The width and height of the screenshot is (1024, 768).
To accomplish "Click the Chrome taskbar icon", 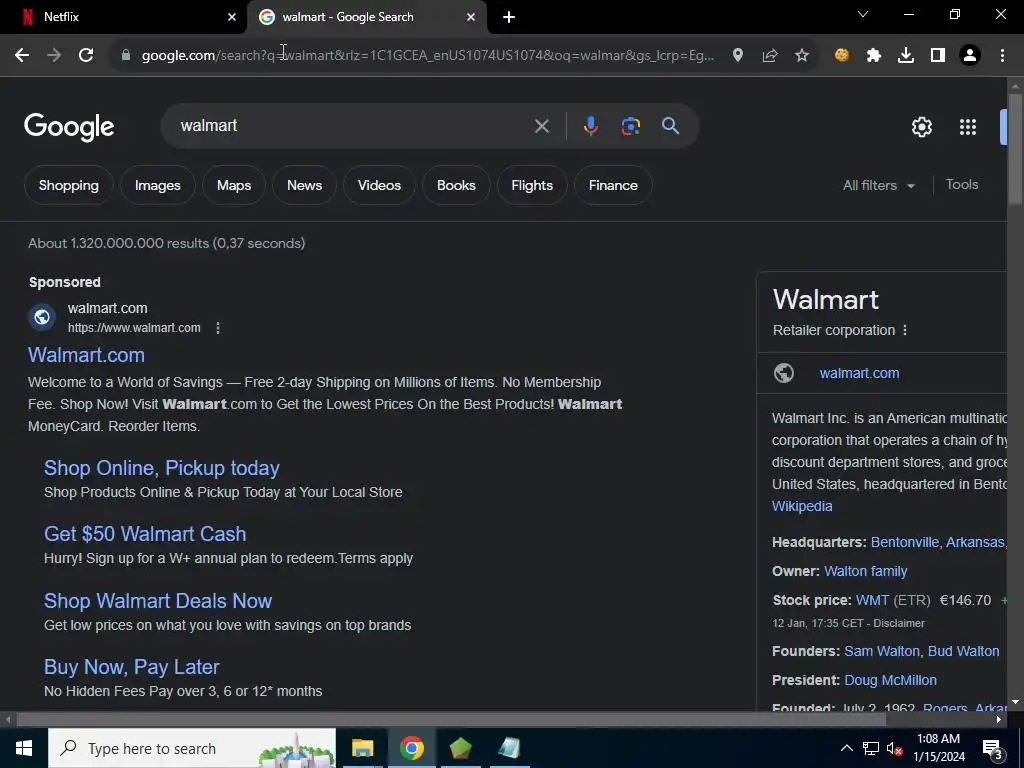I will point(411,748).
